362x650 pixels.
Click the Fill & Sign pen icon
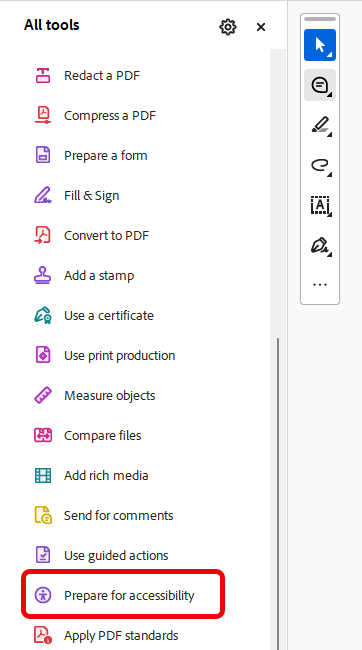click(43, 195)
